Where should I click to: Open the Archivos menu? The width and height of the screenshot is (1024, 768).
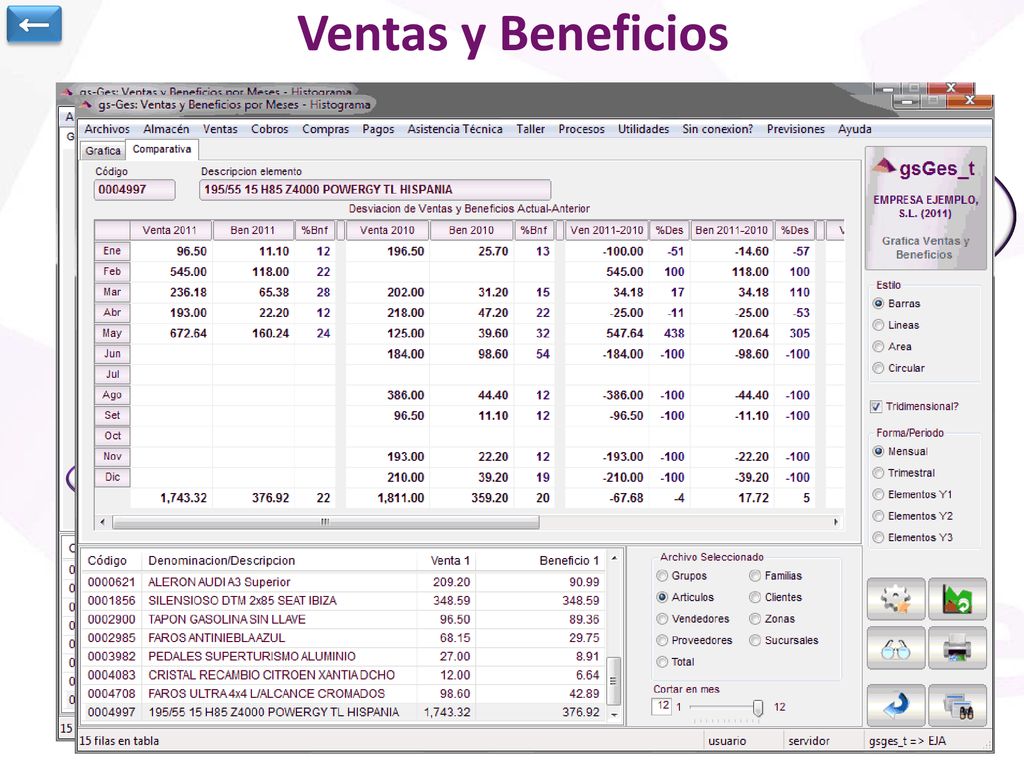point(107,129)
